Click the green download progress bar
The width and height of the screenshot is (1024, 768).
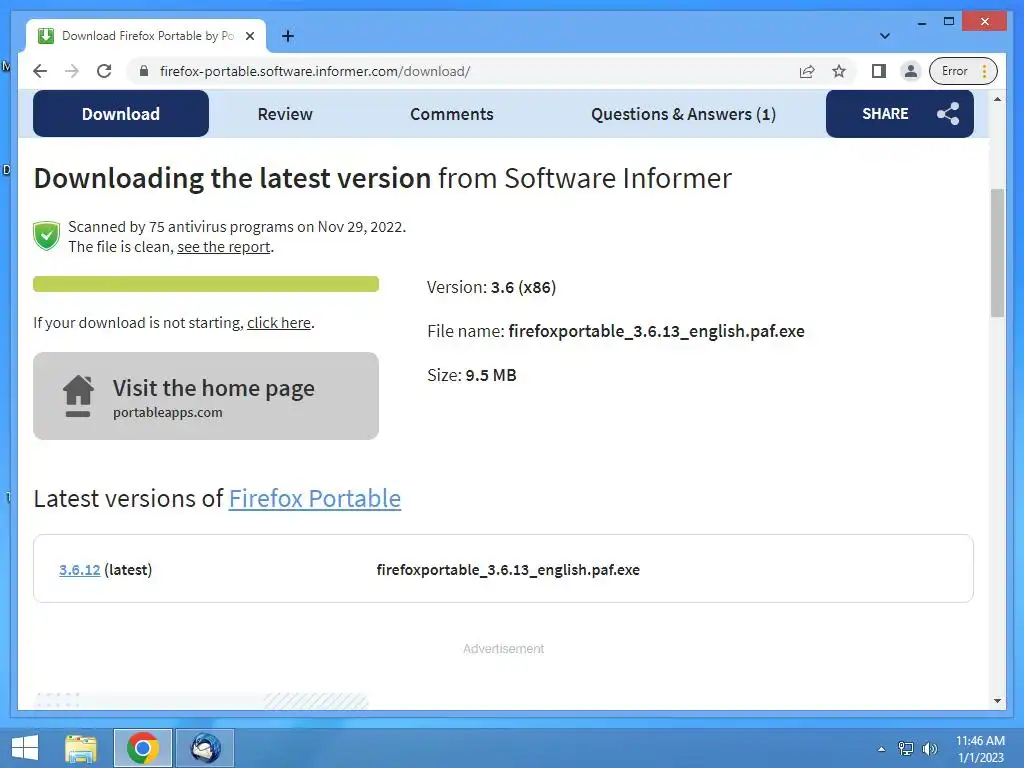[x=206, y=284]
